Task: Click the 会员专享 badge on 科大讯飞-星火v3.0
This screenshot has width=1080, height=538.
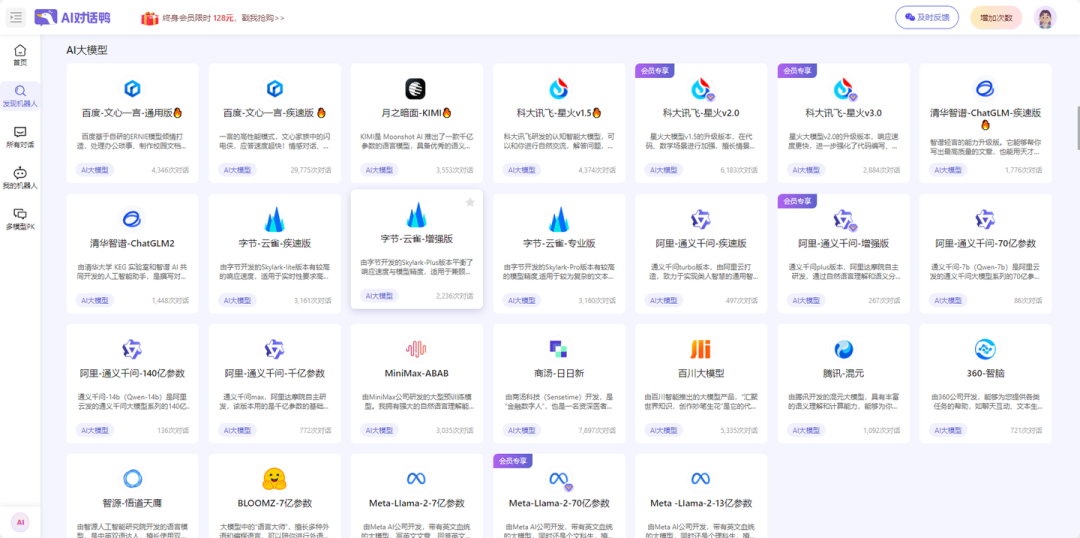Action: point(797,70)
